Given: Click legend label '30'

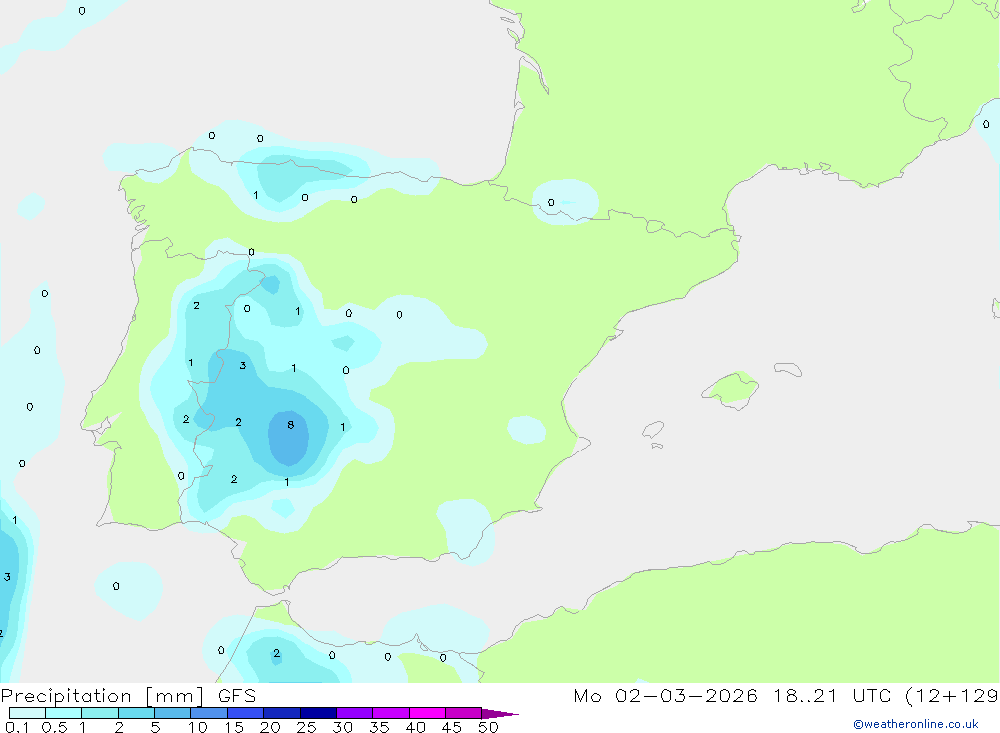Looking at the screenshot, I should pos(342,727).
